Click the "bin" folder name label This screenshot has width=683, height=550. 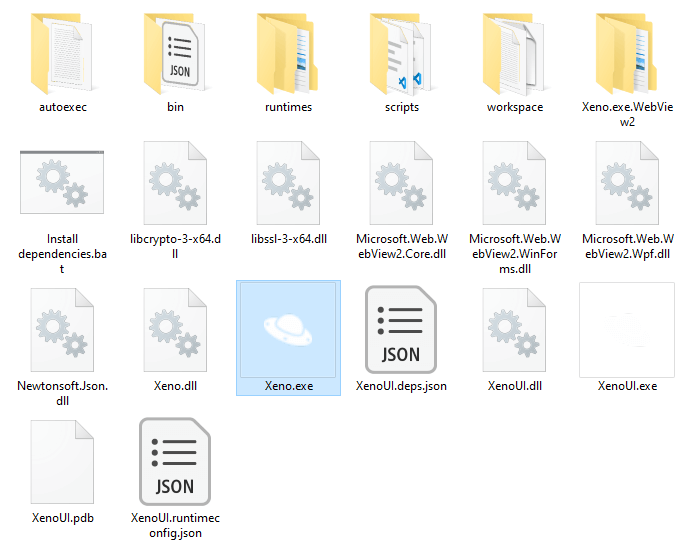(x=176, y=107)
